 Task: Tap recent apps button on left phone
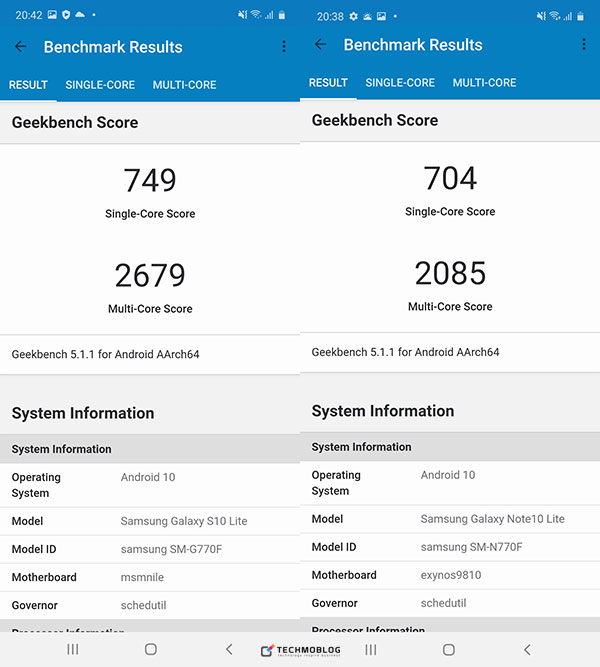click(73, 649)
